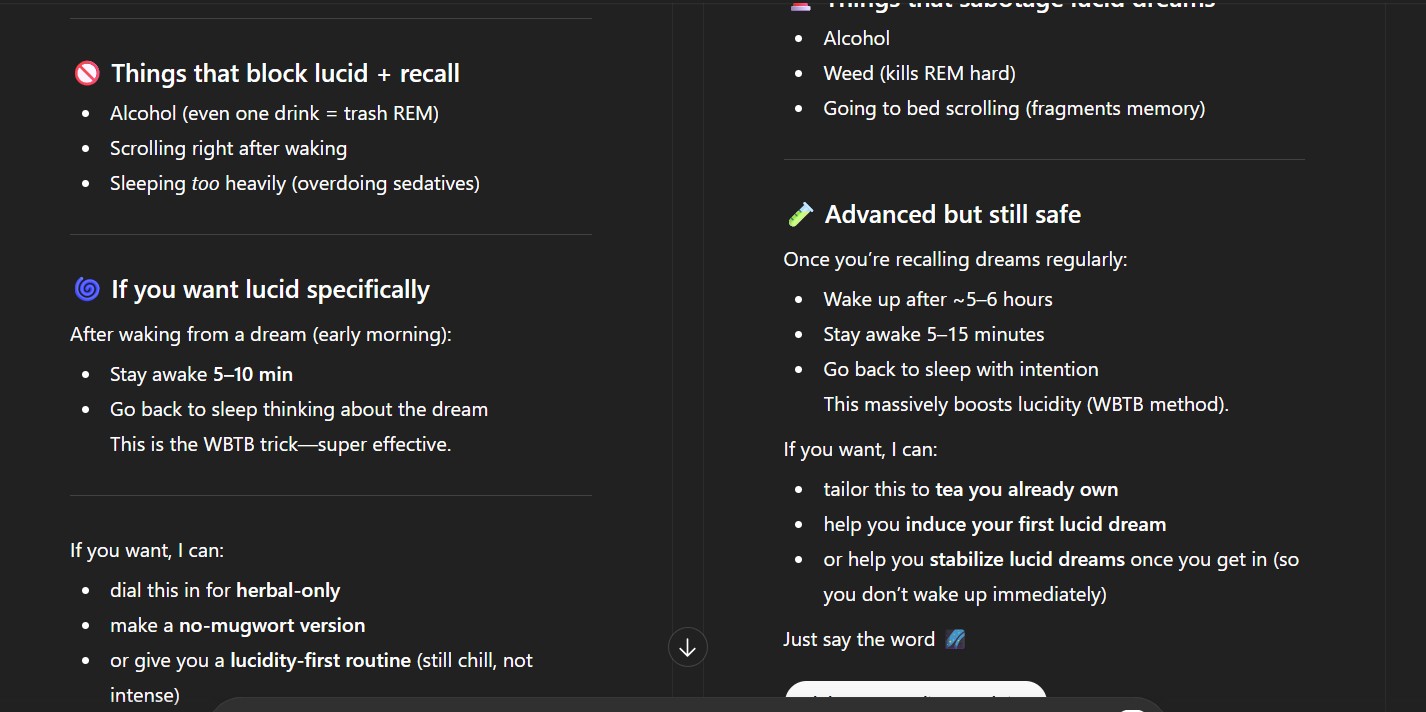Click the bold 'lucidity-first routine' text
The image size is (1426, 712).
click(x=320, y=660)
